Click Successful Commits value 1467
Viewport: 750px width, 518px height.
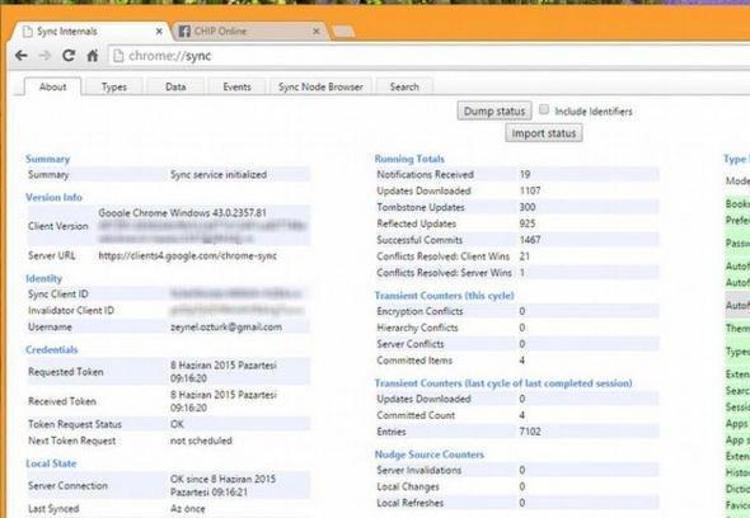[530, 240]
